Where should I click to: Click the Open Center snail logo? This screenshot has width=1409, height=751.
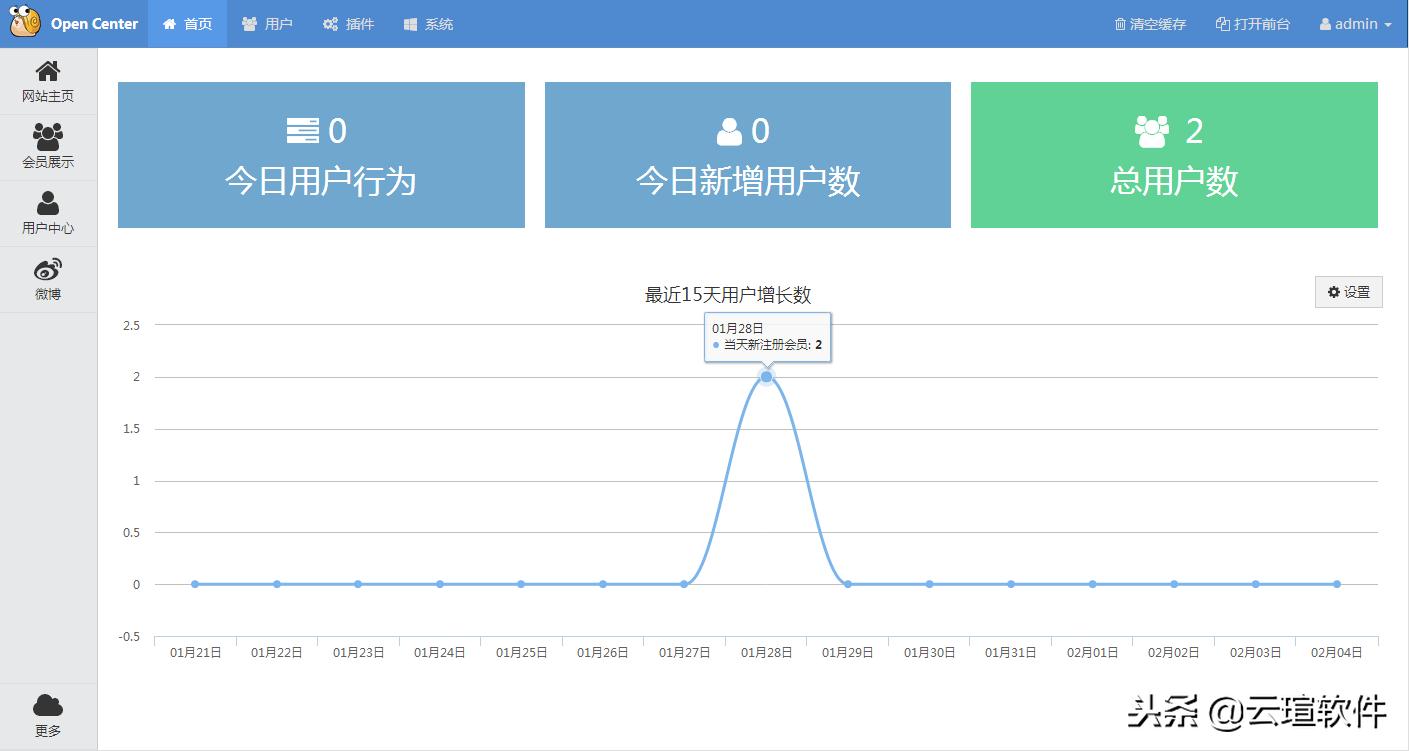point(26,21)
